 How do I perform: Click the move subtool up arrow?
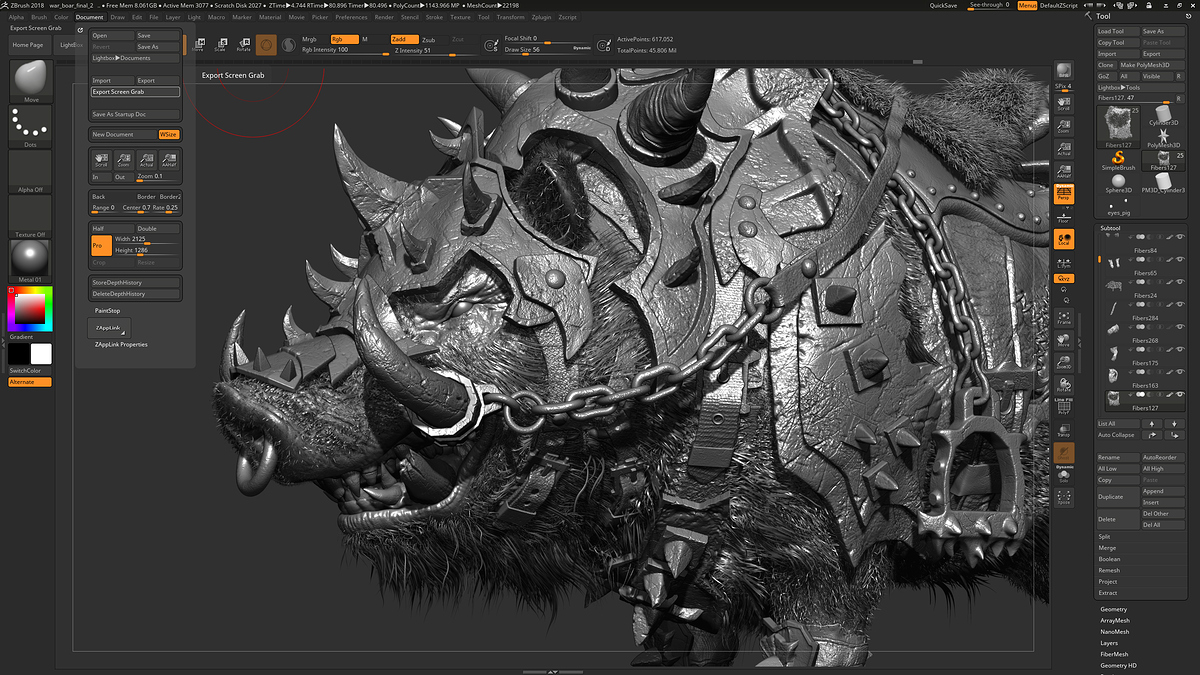1153,424
